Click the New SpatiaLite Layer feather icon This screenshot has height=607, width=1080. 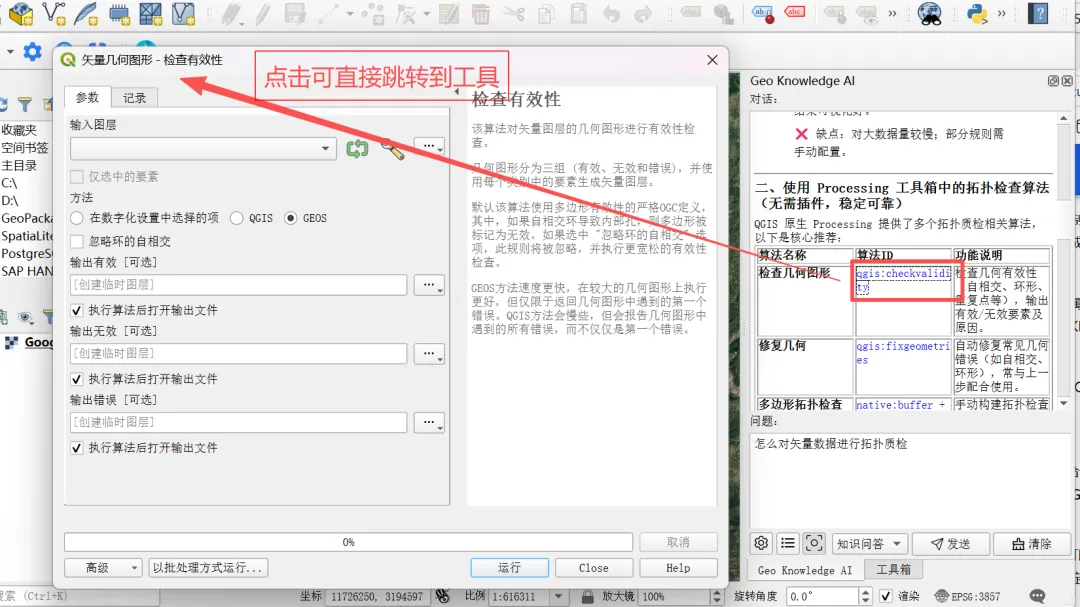(86, 13)
